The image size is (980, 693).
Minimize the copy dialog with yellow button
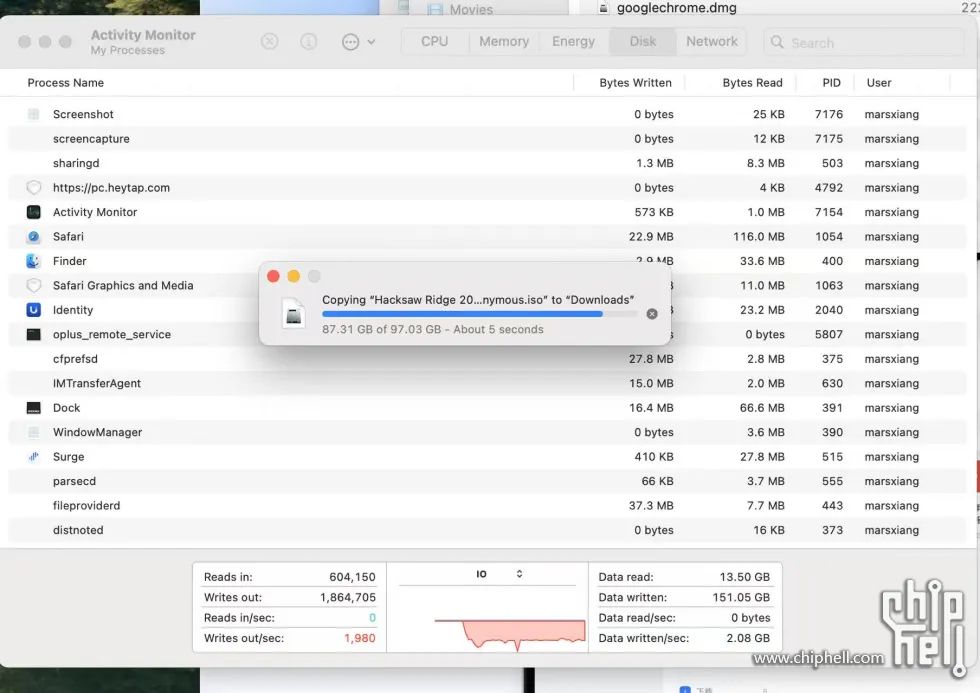pyautogui.click(x=294, y=276)
